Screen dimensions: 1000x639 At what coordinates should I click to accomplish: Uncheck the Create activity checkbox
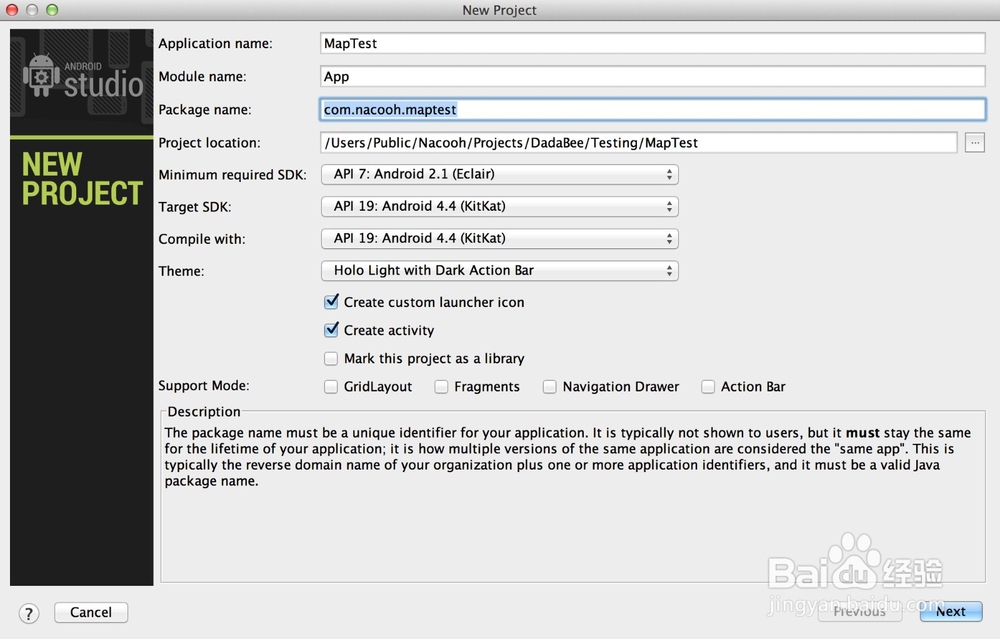coord(331,330)
